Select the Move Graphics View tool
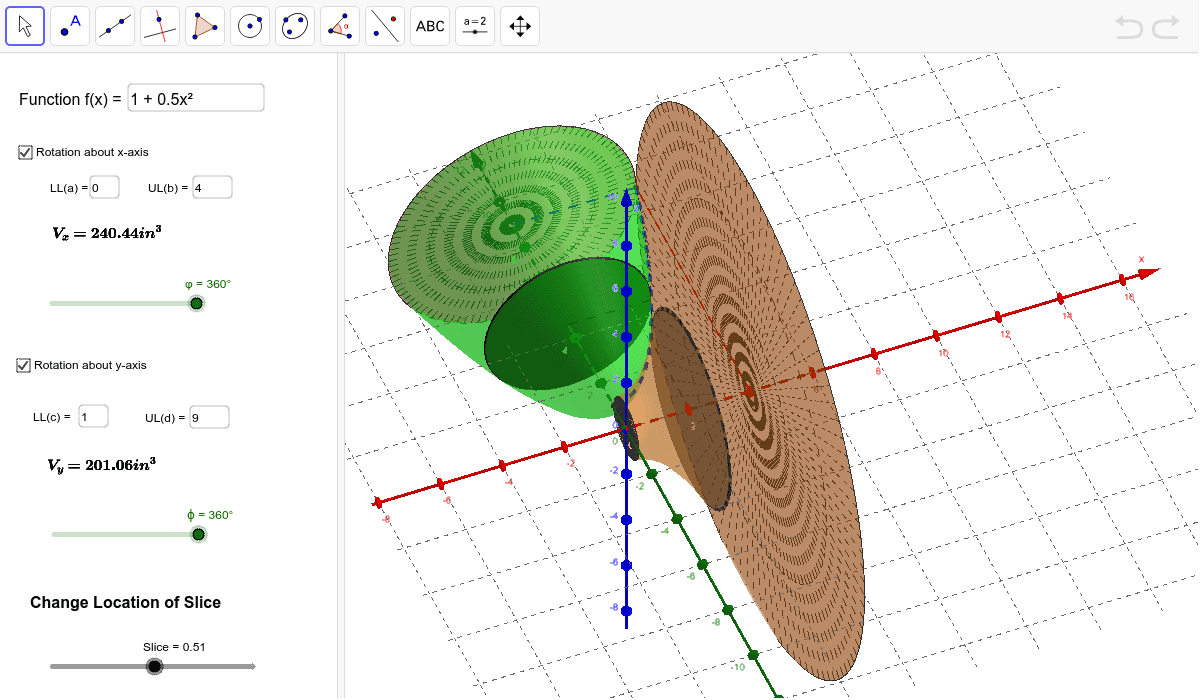This screenshot has width=1200, height=700. 519,25
